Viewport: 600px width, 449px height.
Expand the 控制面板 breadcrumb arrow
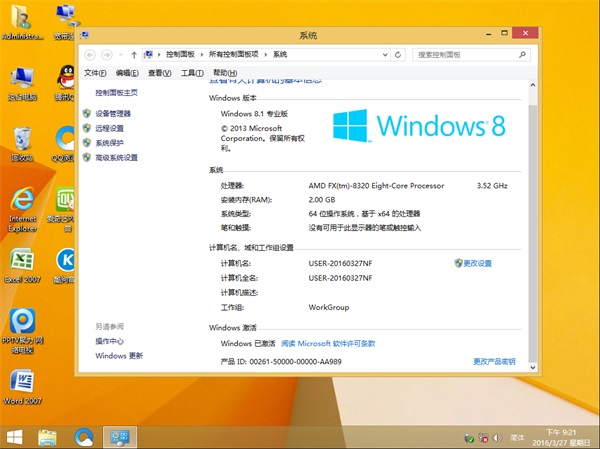[199, 54]
